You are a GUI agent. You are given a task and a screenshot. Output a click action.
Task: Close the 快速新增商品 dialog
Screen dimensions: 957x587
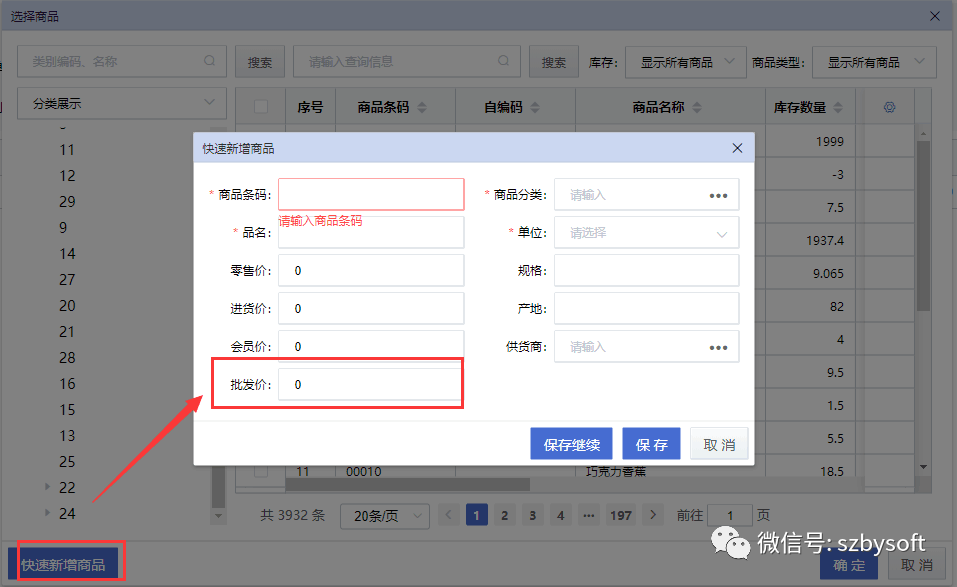click(737, 148)
